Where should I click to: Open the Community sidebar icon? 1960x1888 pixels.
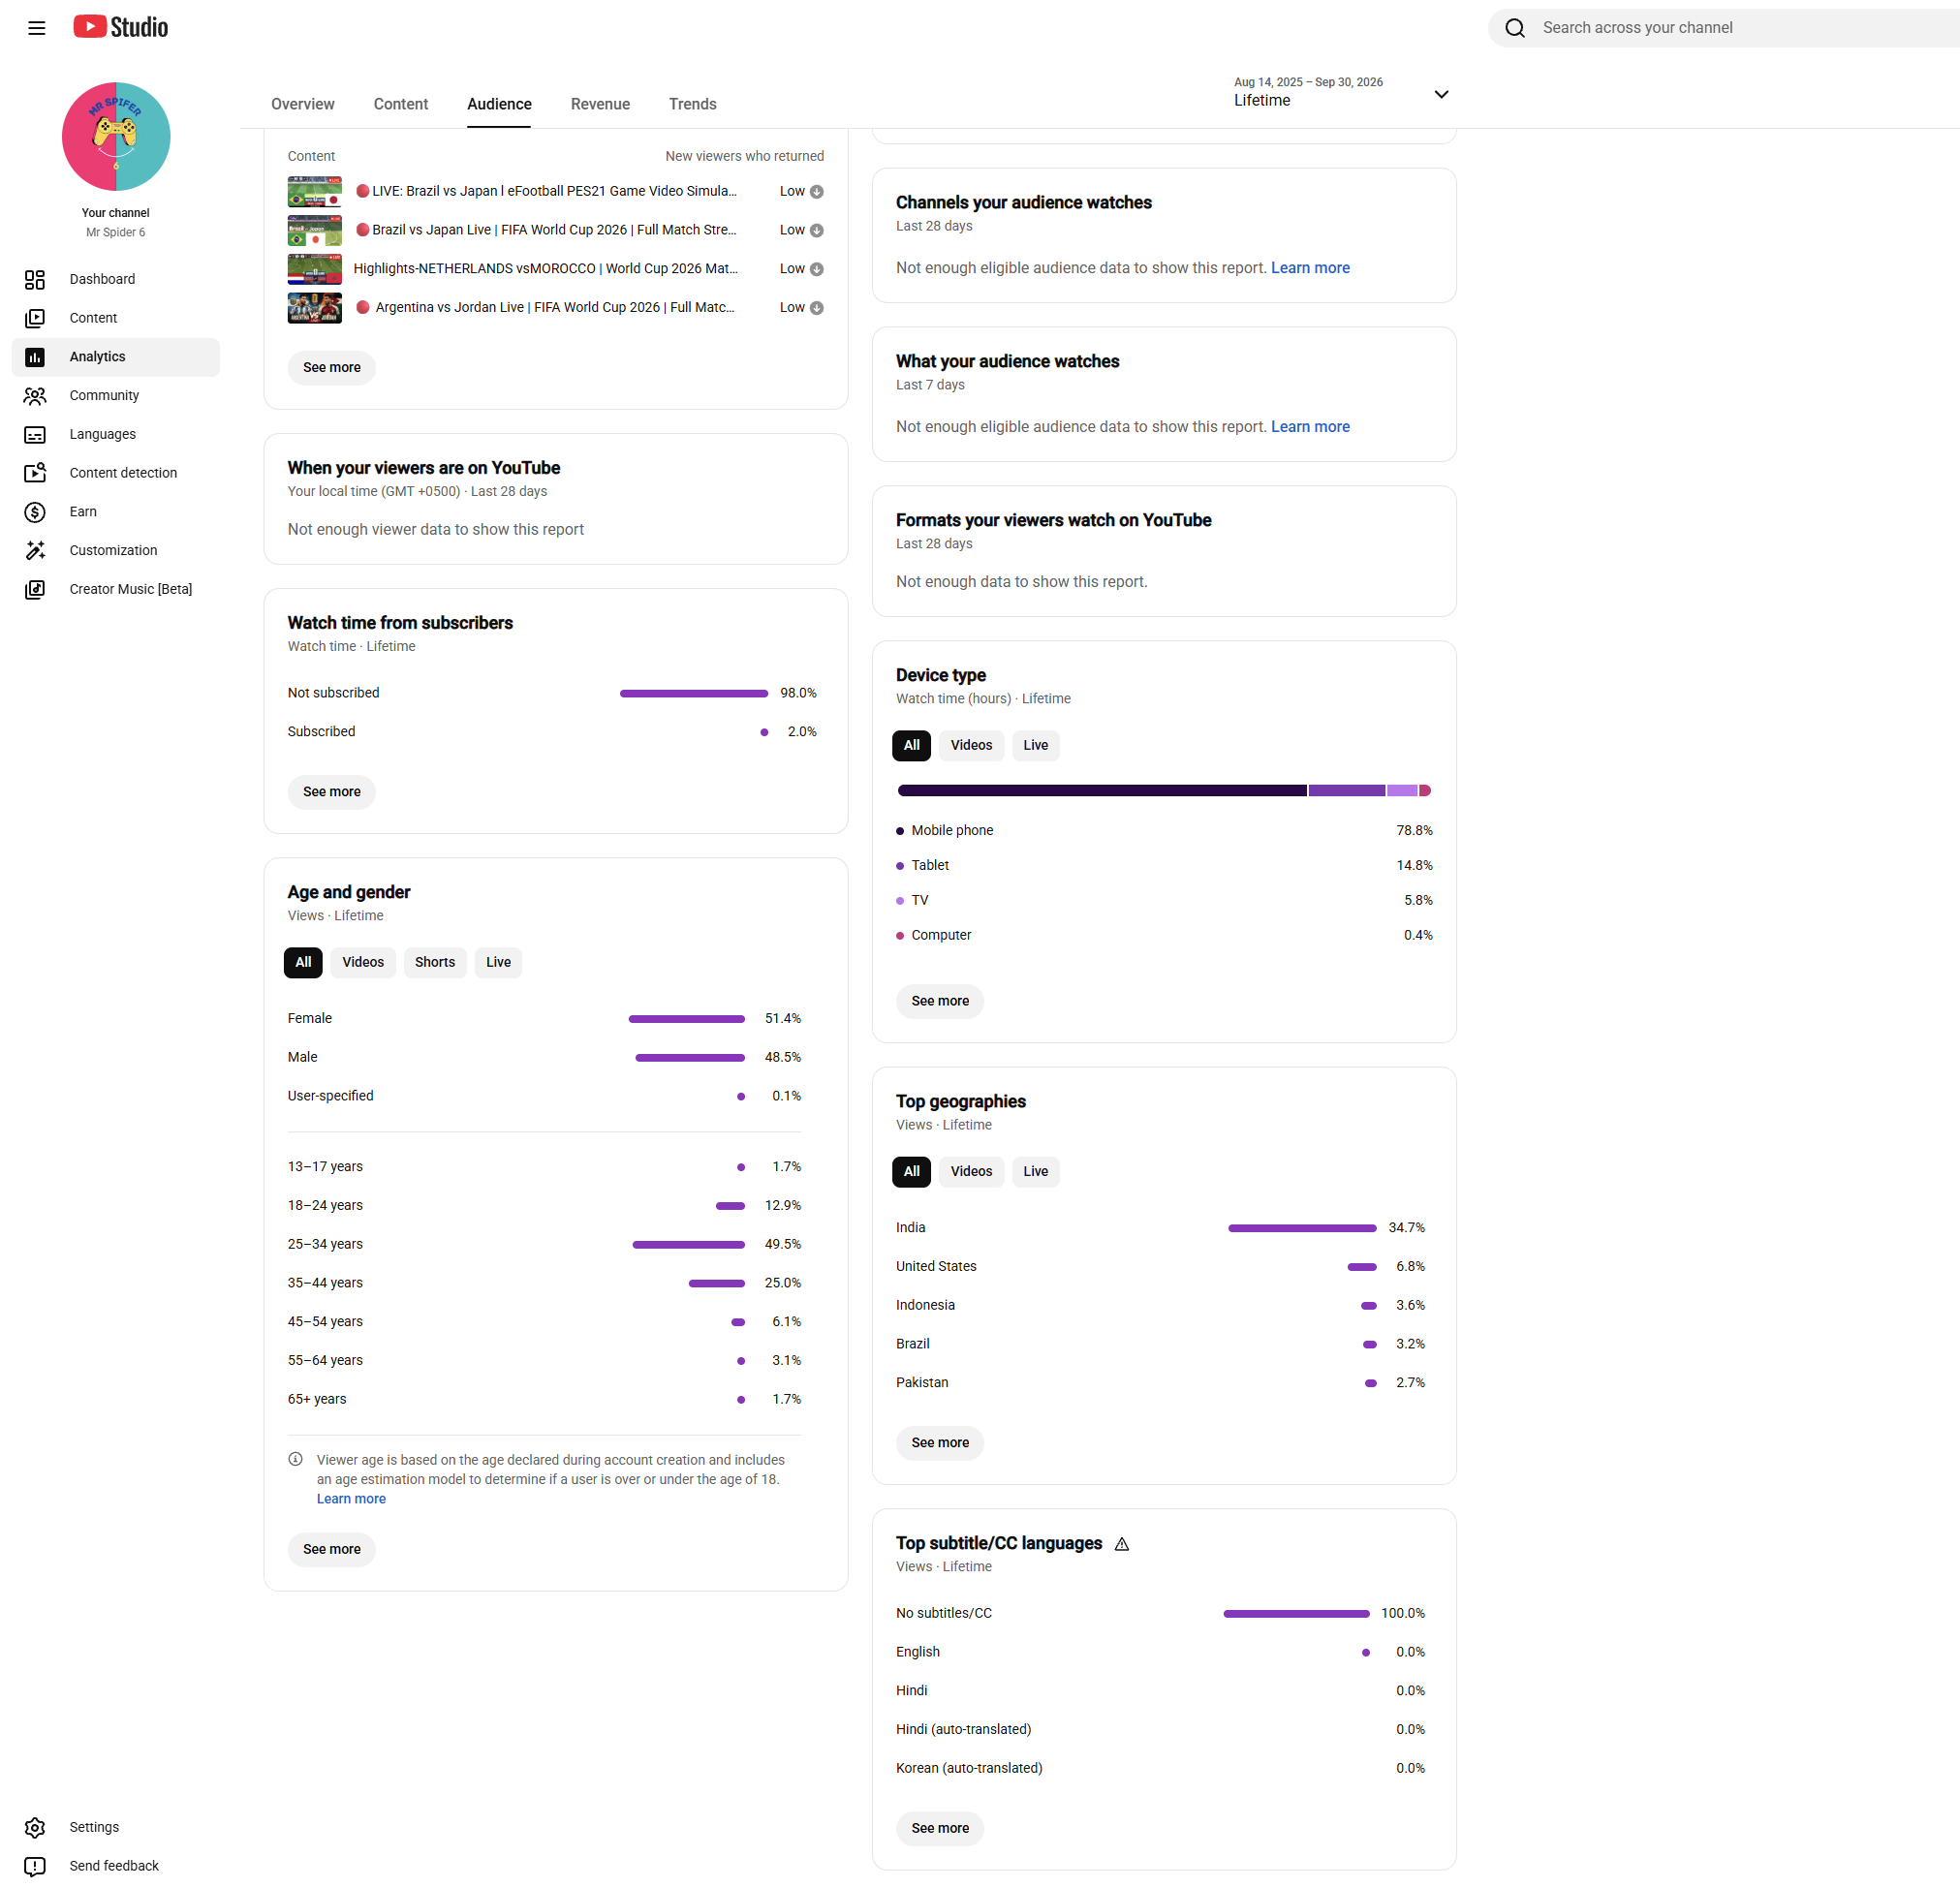pyautogui.click(x=35, y=396)
